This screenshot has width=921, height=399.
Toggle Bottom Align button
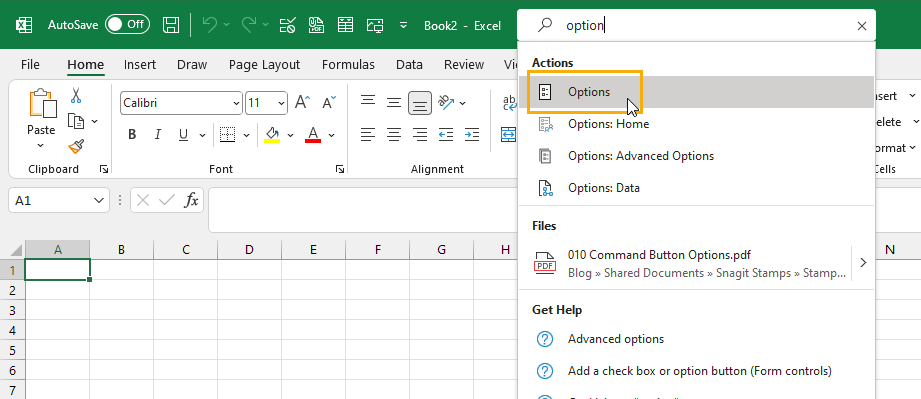coord(419,103)
